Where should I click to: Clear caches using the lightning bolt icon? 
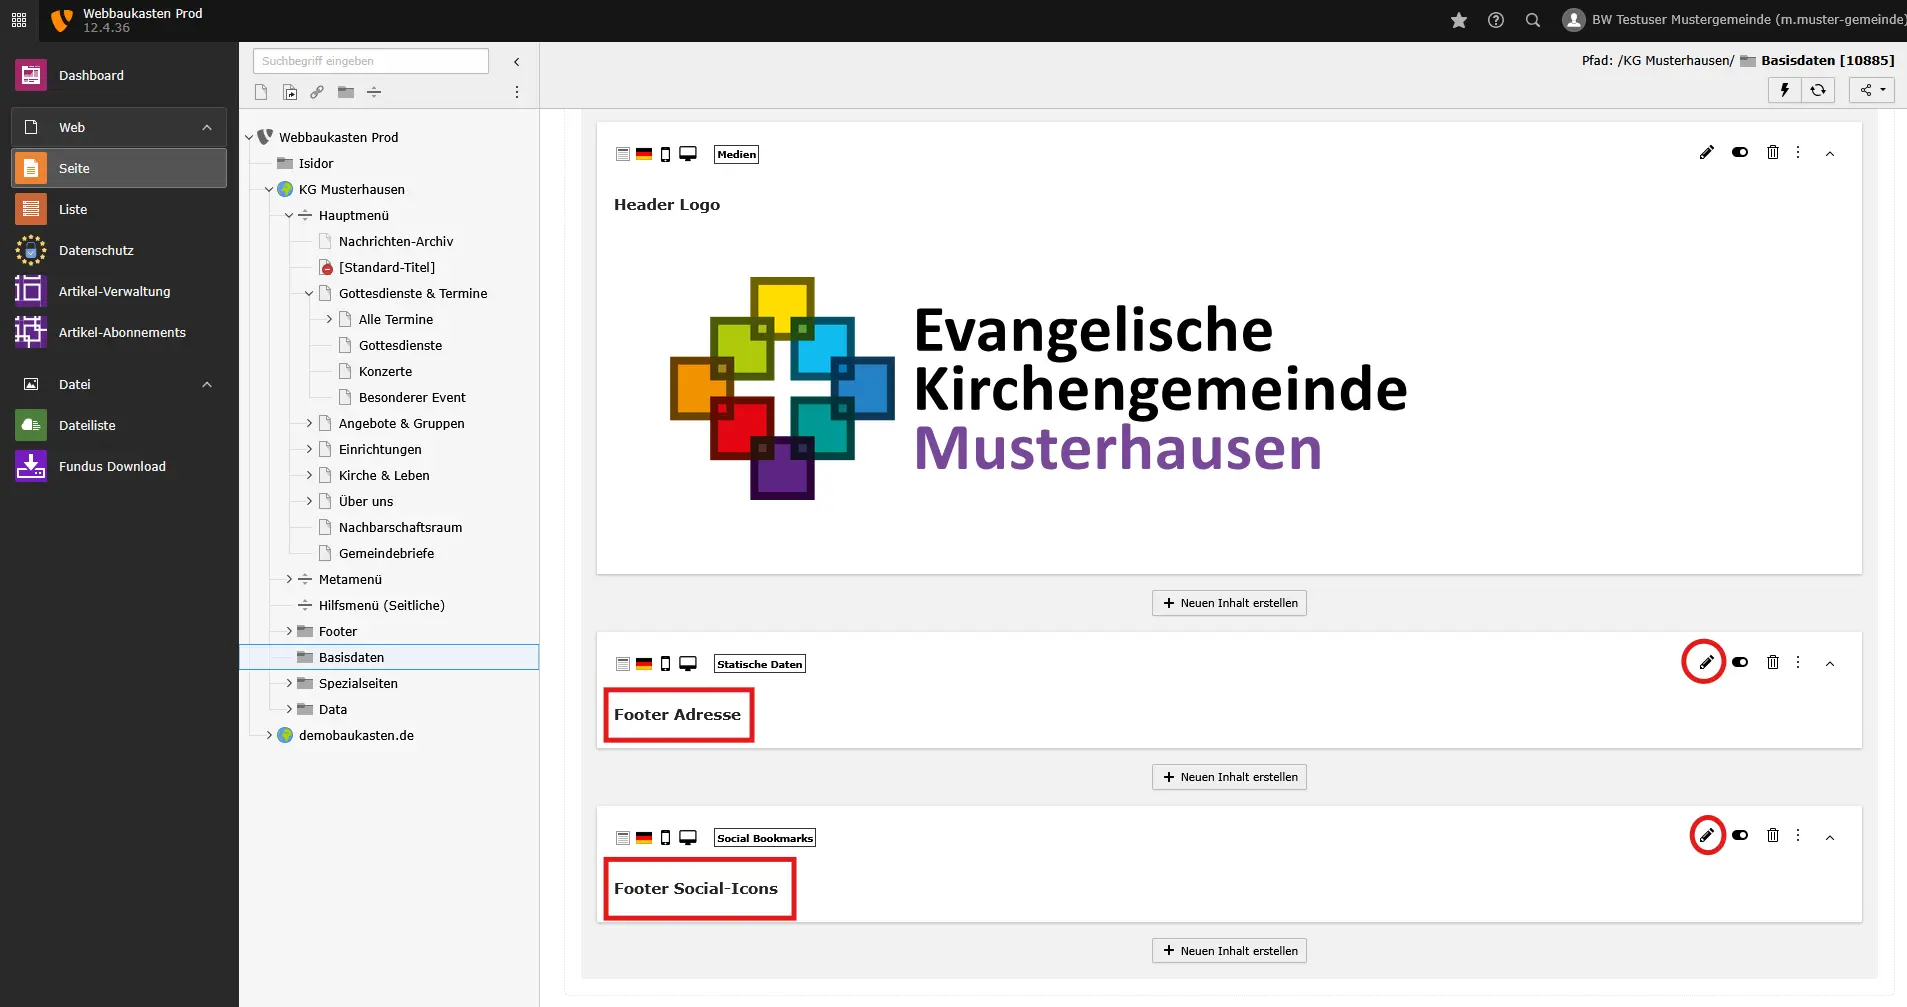(1784, 90)
